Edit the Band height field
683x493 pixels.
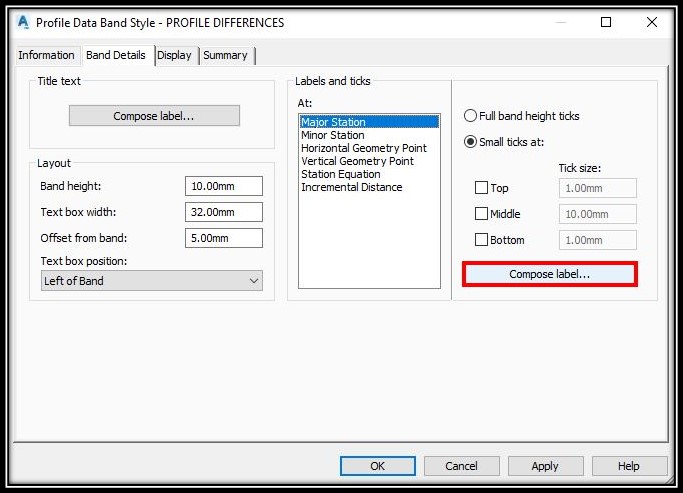coord(224,186)
